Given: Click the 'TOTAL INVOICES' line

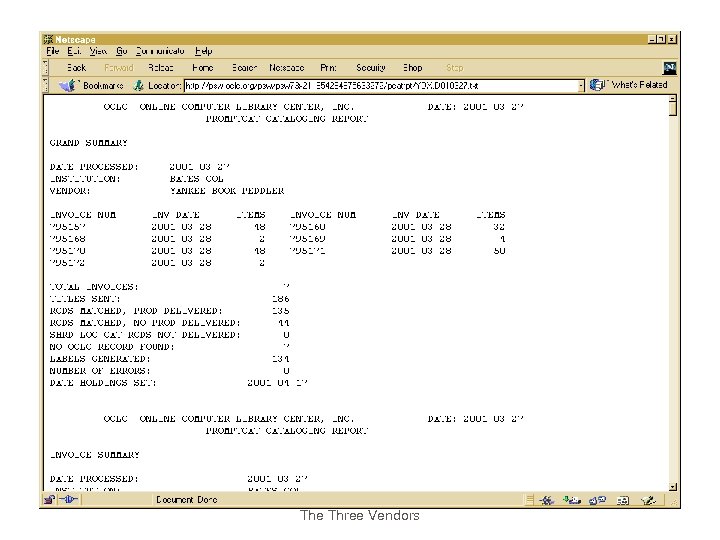Looking at the screenshot, I should pyautogui.click(x=169, y=287).
